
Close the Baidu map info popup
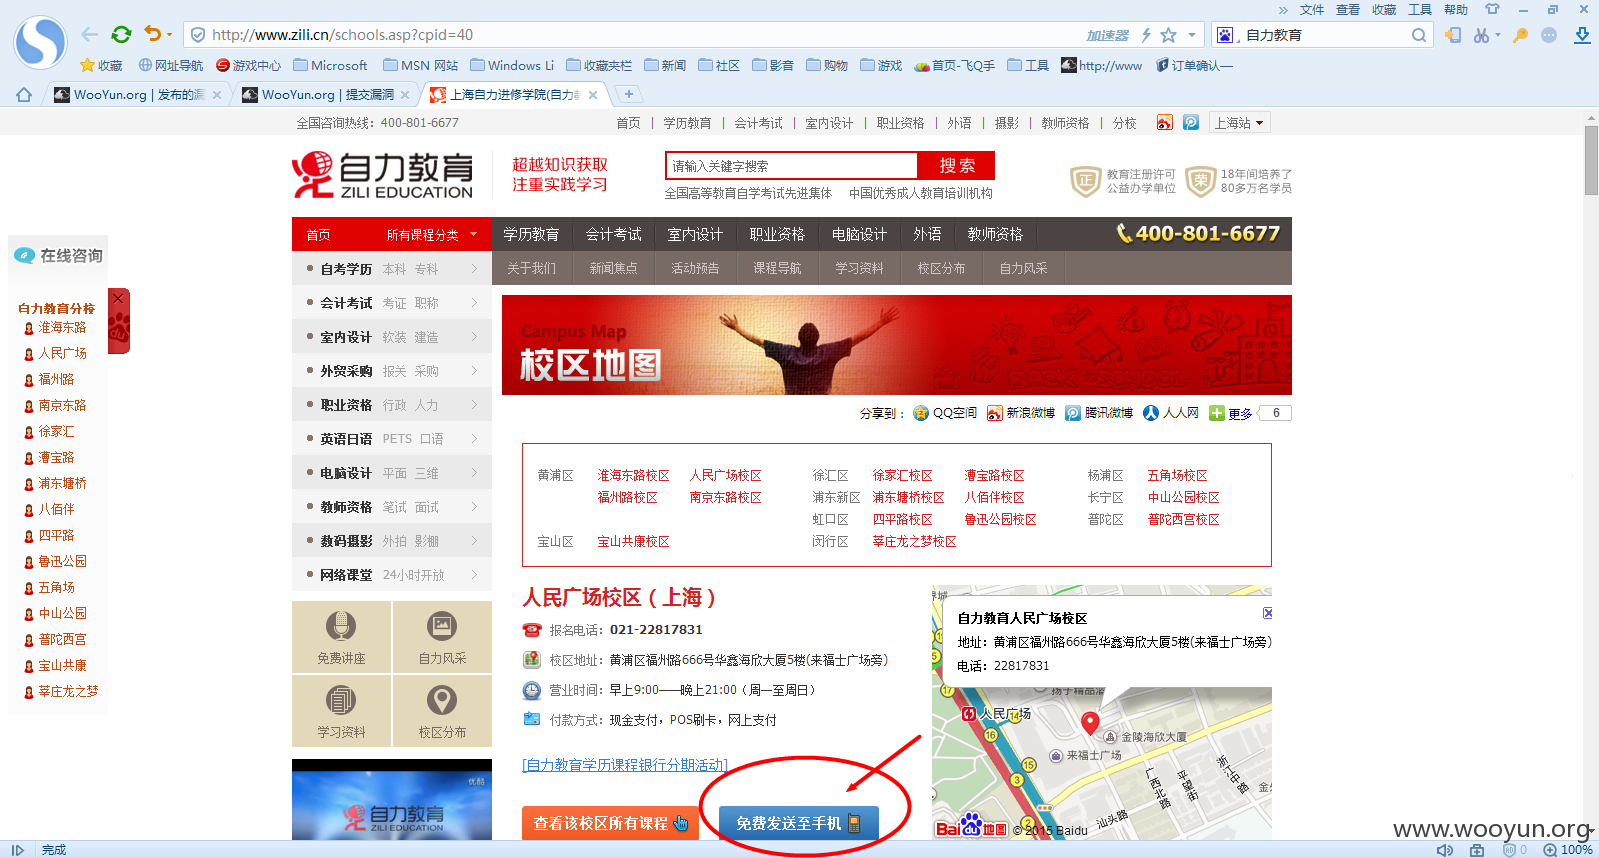point(1267,613)
